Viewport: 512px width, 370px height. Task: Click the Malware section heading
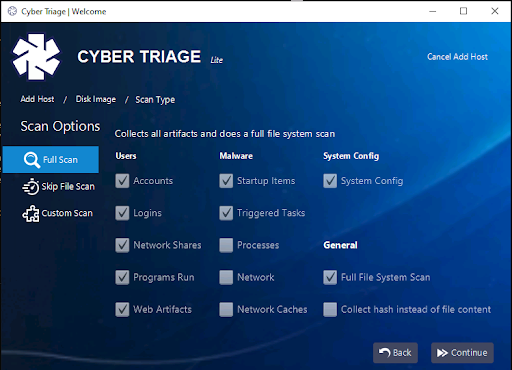(x=236, y=156)
